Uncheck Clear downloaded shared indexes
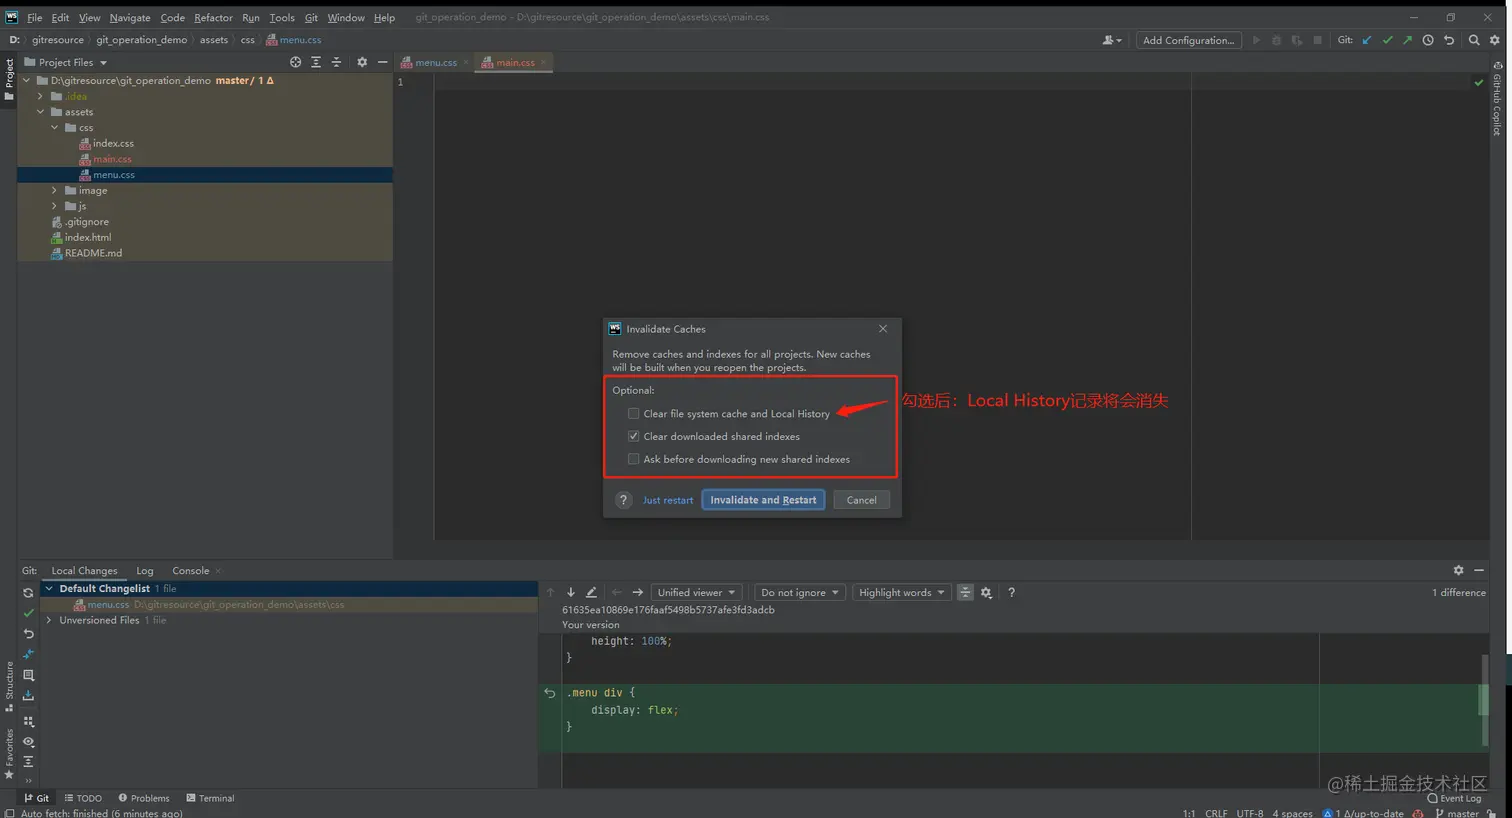The height and width of the screenshot is (818, 1512). click(634, 435)
